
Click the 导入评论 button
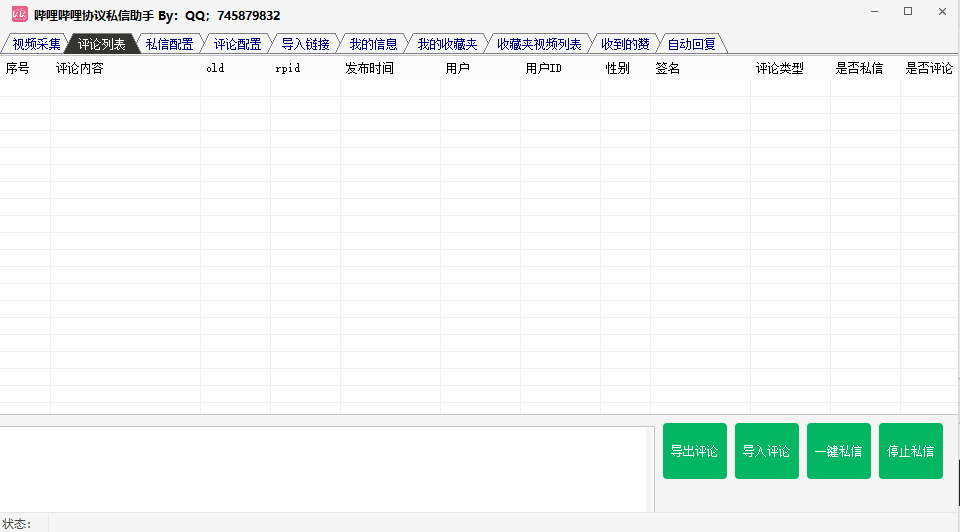(766, 451)
